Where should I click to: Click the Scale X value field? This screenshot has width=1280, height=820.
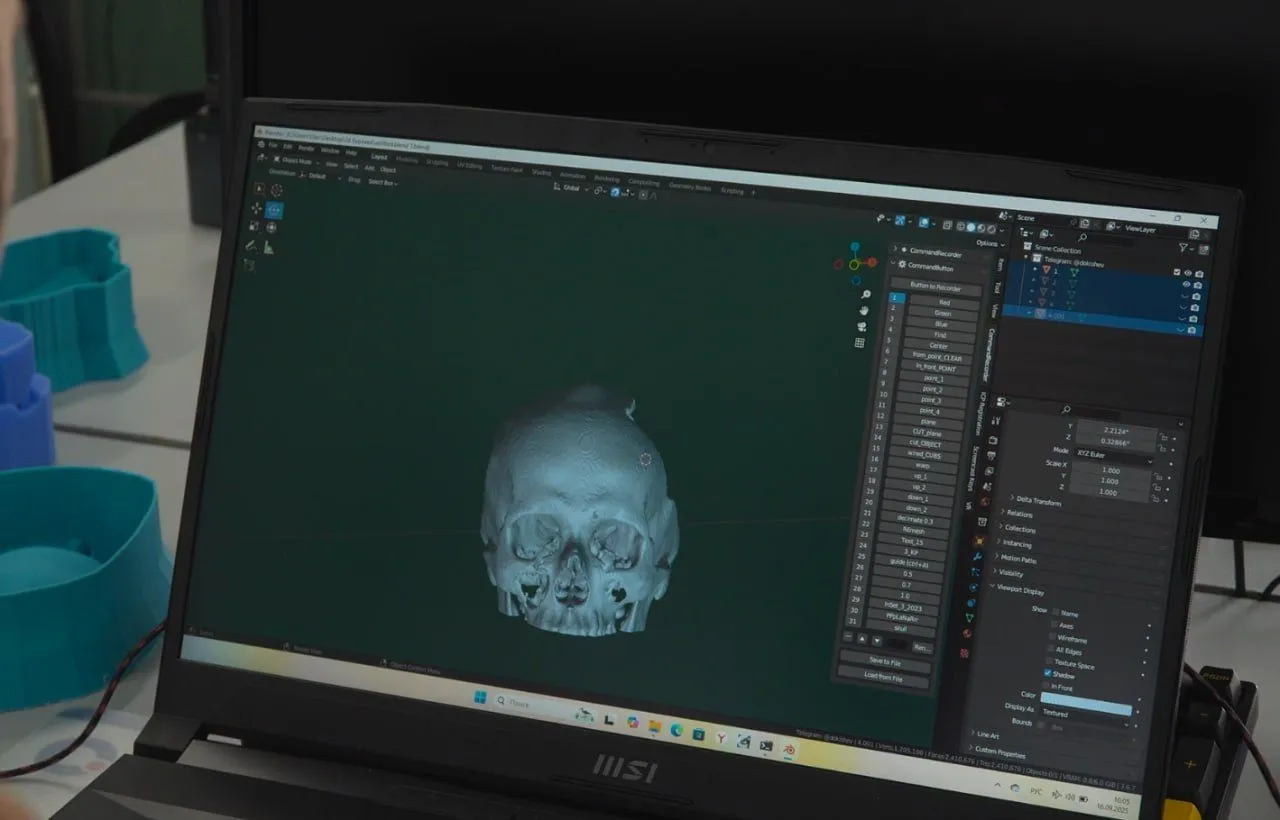point(1111,470)
